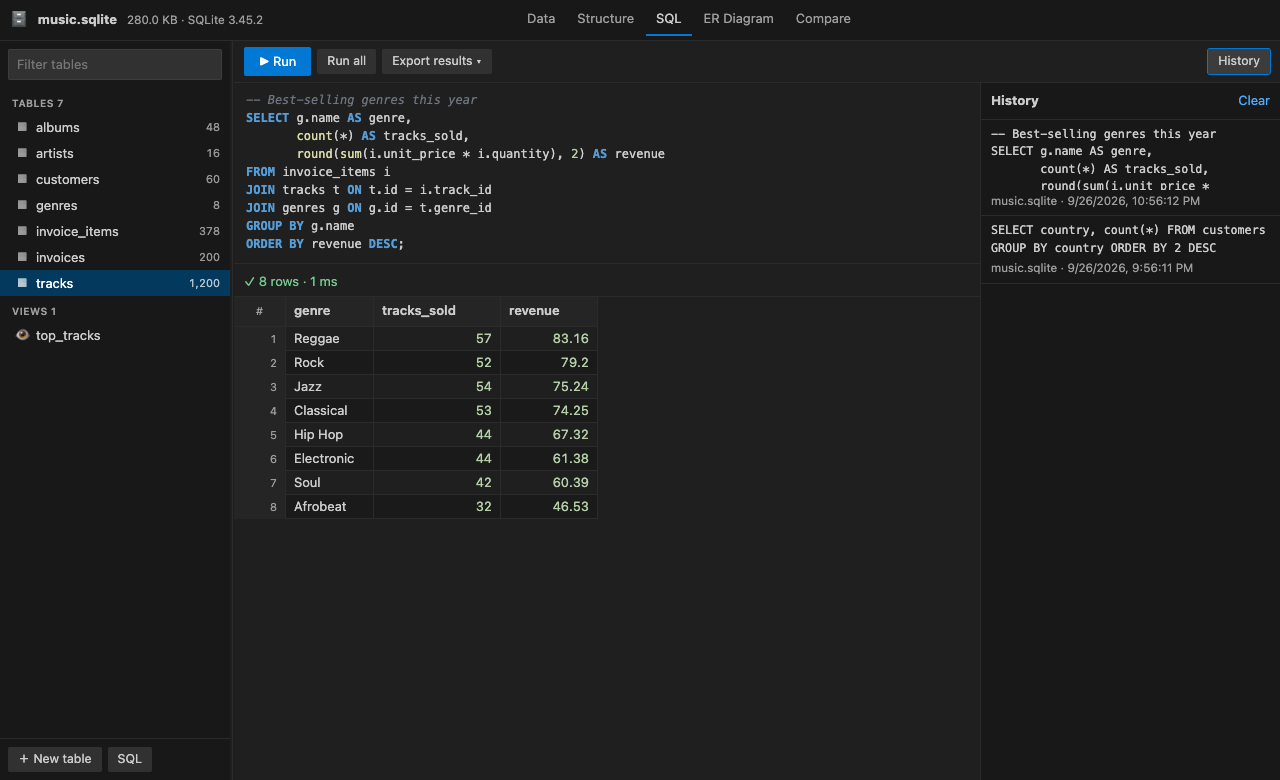Click the tracks table icon
Viewport: 1280px width, 780px height.
[x=22, y=283]
